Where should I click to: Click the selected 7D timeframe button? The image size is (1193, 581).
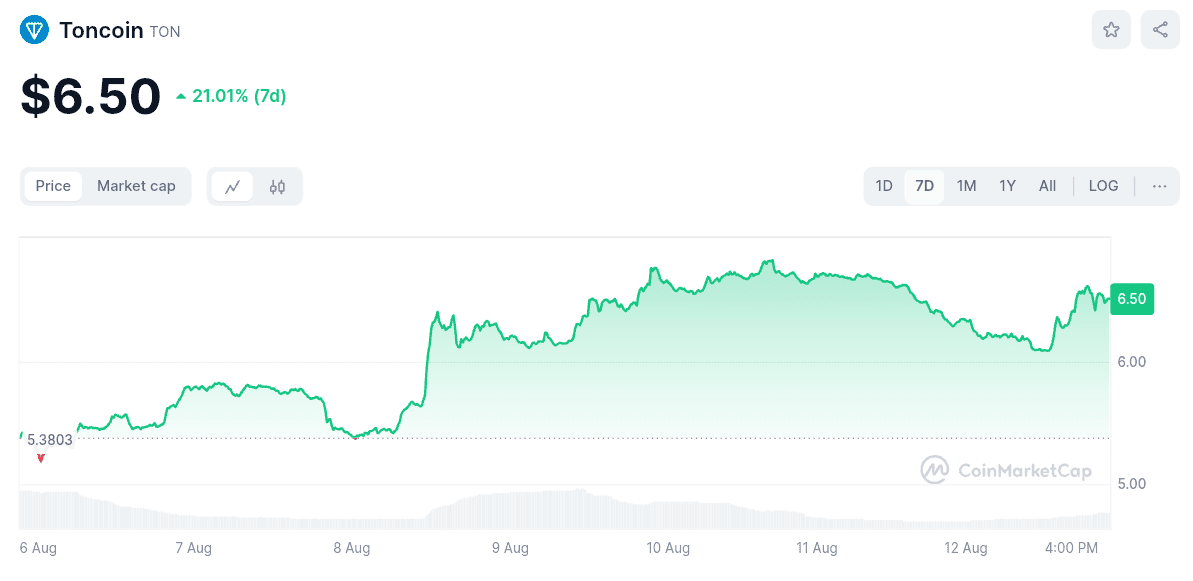point(924,186)
